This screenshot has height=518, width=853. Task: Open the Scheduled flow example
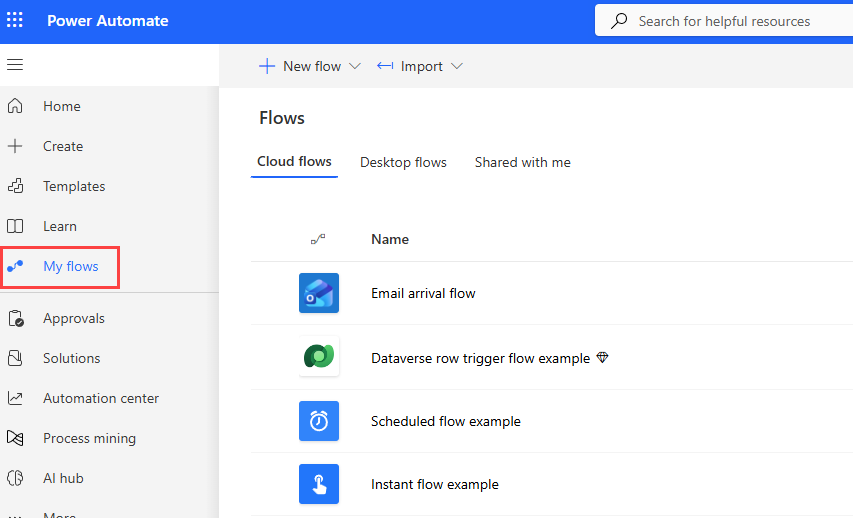[x=446, y=421]
